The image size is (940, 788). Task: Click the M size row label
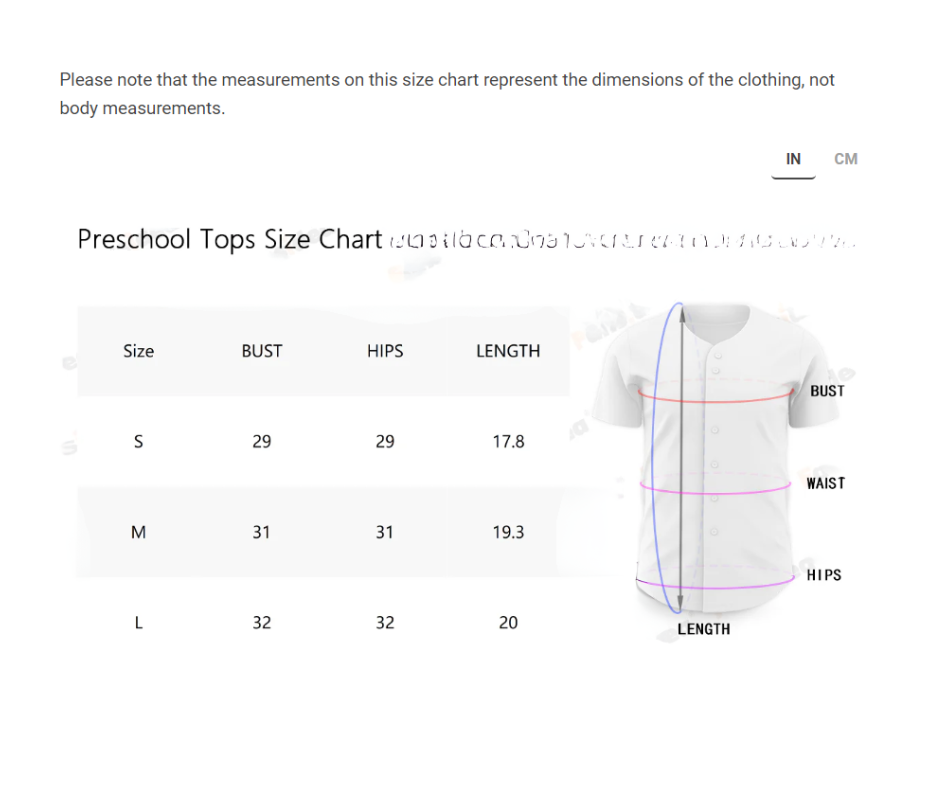click(x=138, y=532)
